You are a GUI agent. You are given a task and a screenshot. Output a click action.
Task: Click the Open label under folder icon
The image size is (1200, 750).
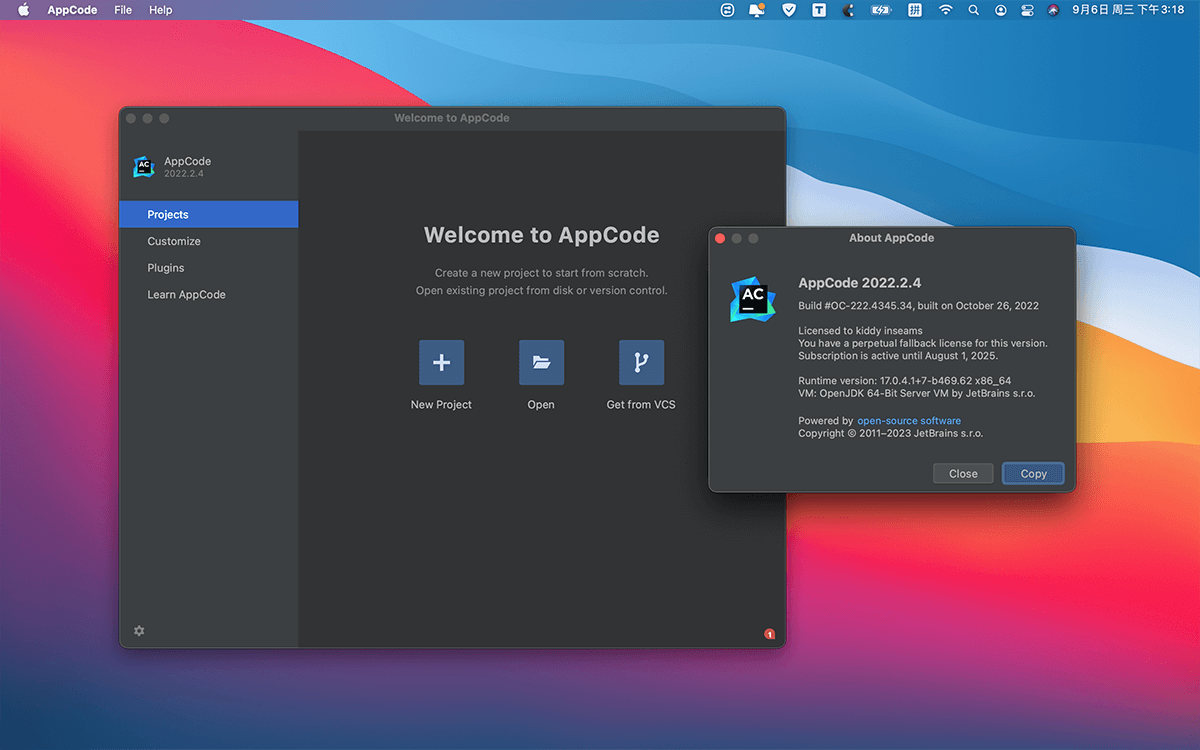pos(541,405)
